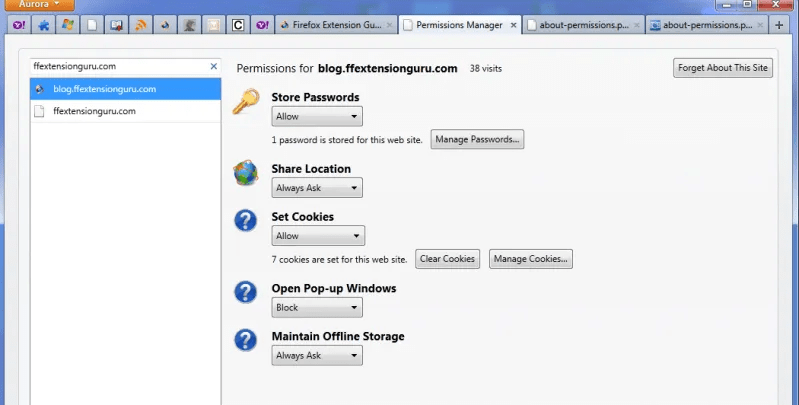Screen dimensions: 799x405
Task: Close the image-icon about-permissions tab
Action: pyautogui.click(x=760, y=25)
